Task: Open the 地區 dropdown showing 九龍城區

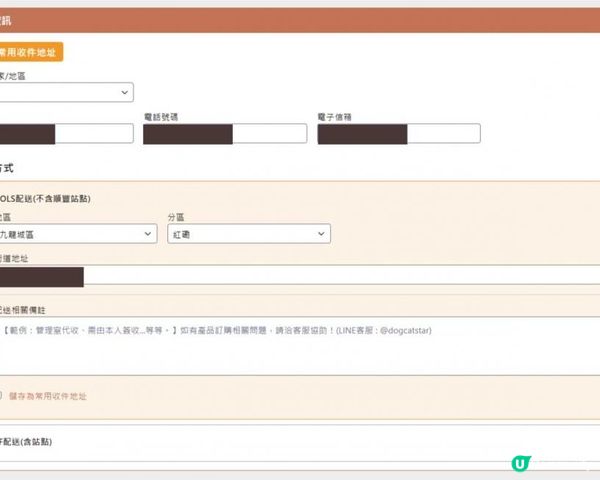Action: [78, 234]
